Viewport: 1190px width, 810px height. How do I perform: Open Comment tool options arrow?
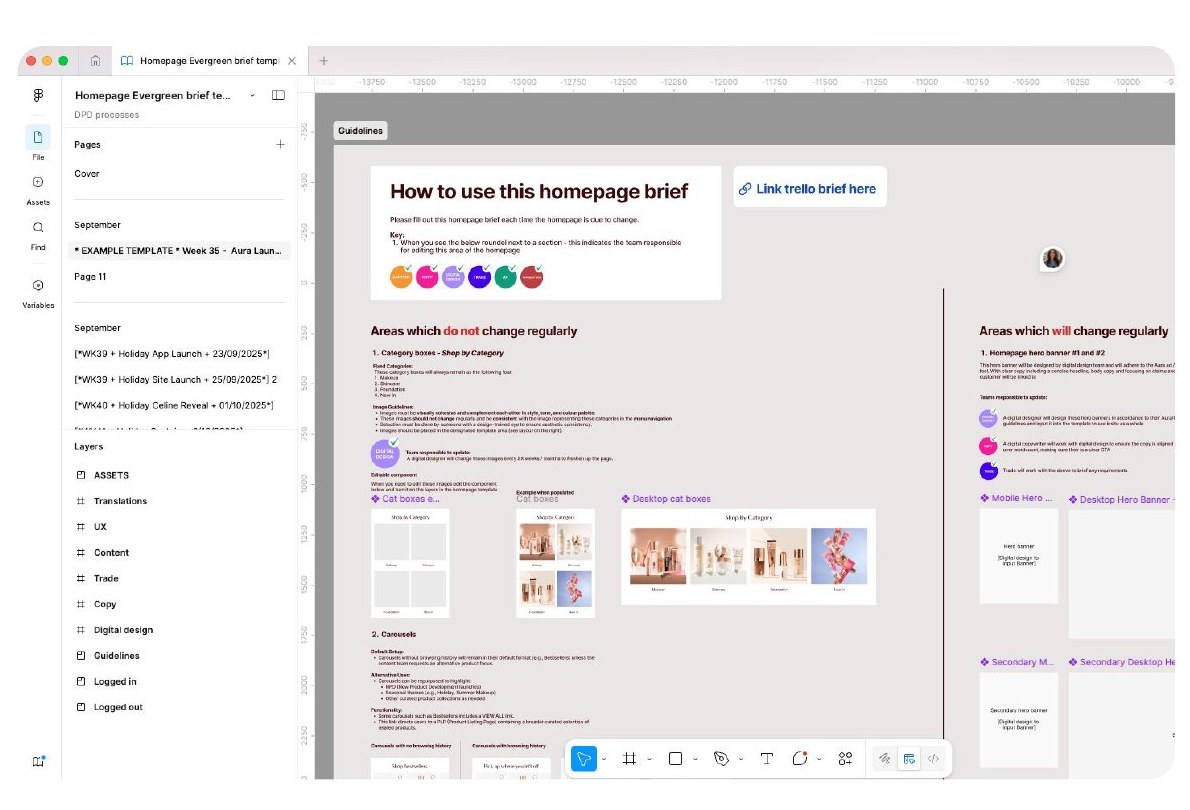819,759
